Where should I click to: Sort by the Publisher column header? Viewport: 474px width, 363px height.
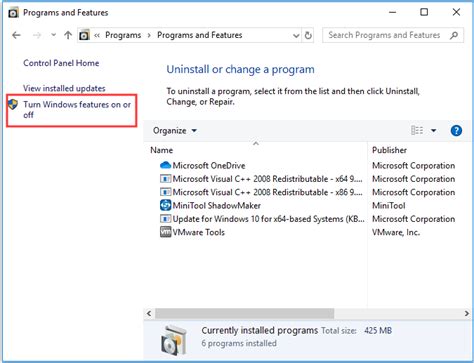(x=389, y=150)
